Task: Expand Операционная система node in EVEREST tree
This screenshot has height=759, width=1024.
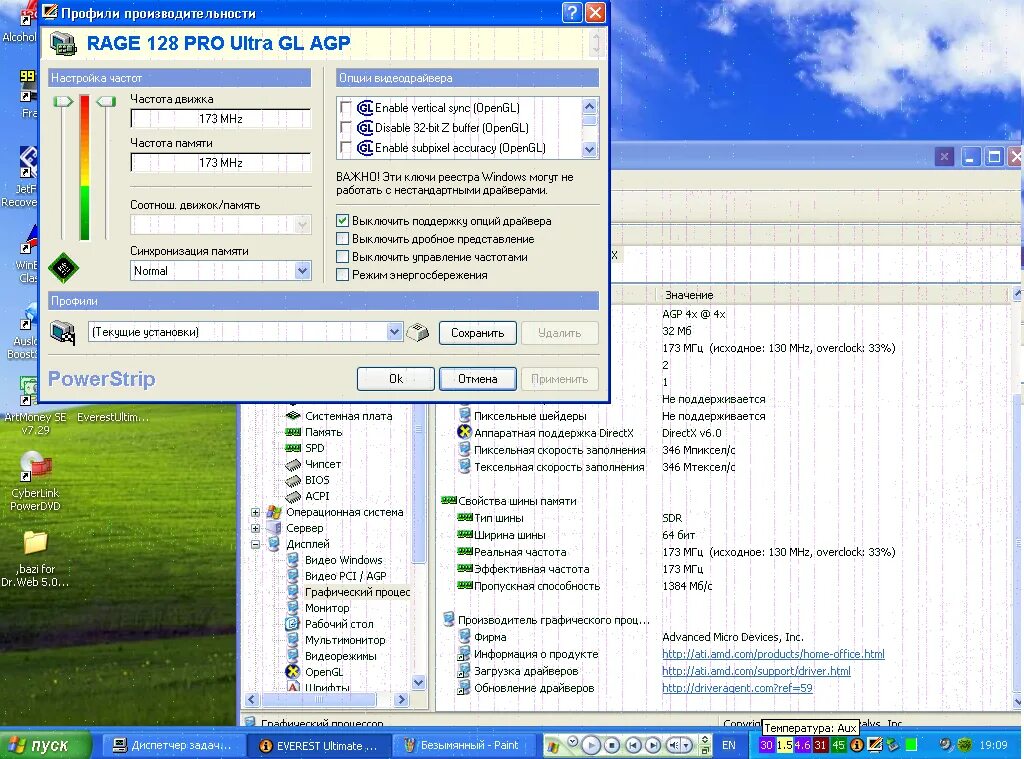Action: [255, 512]
